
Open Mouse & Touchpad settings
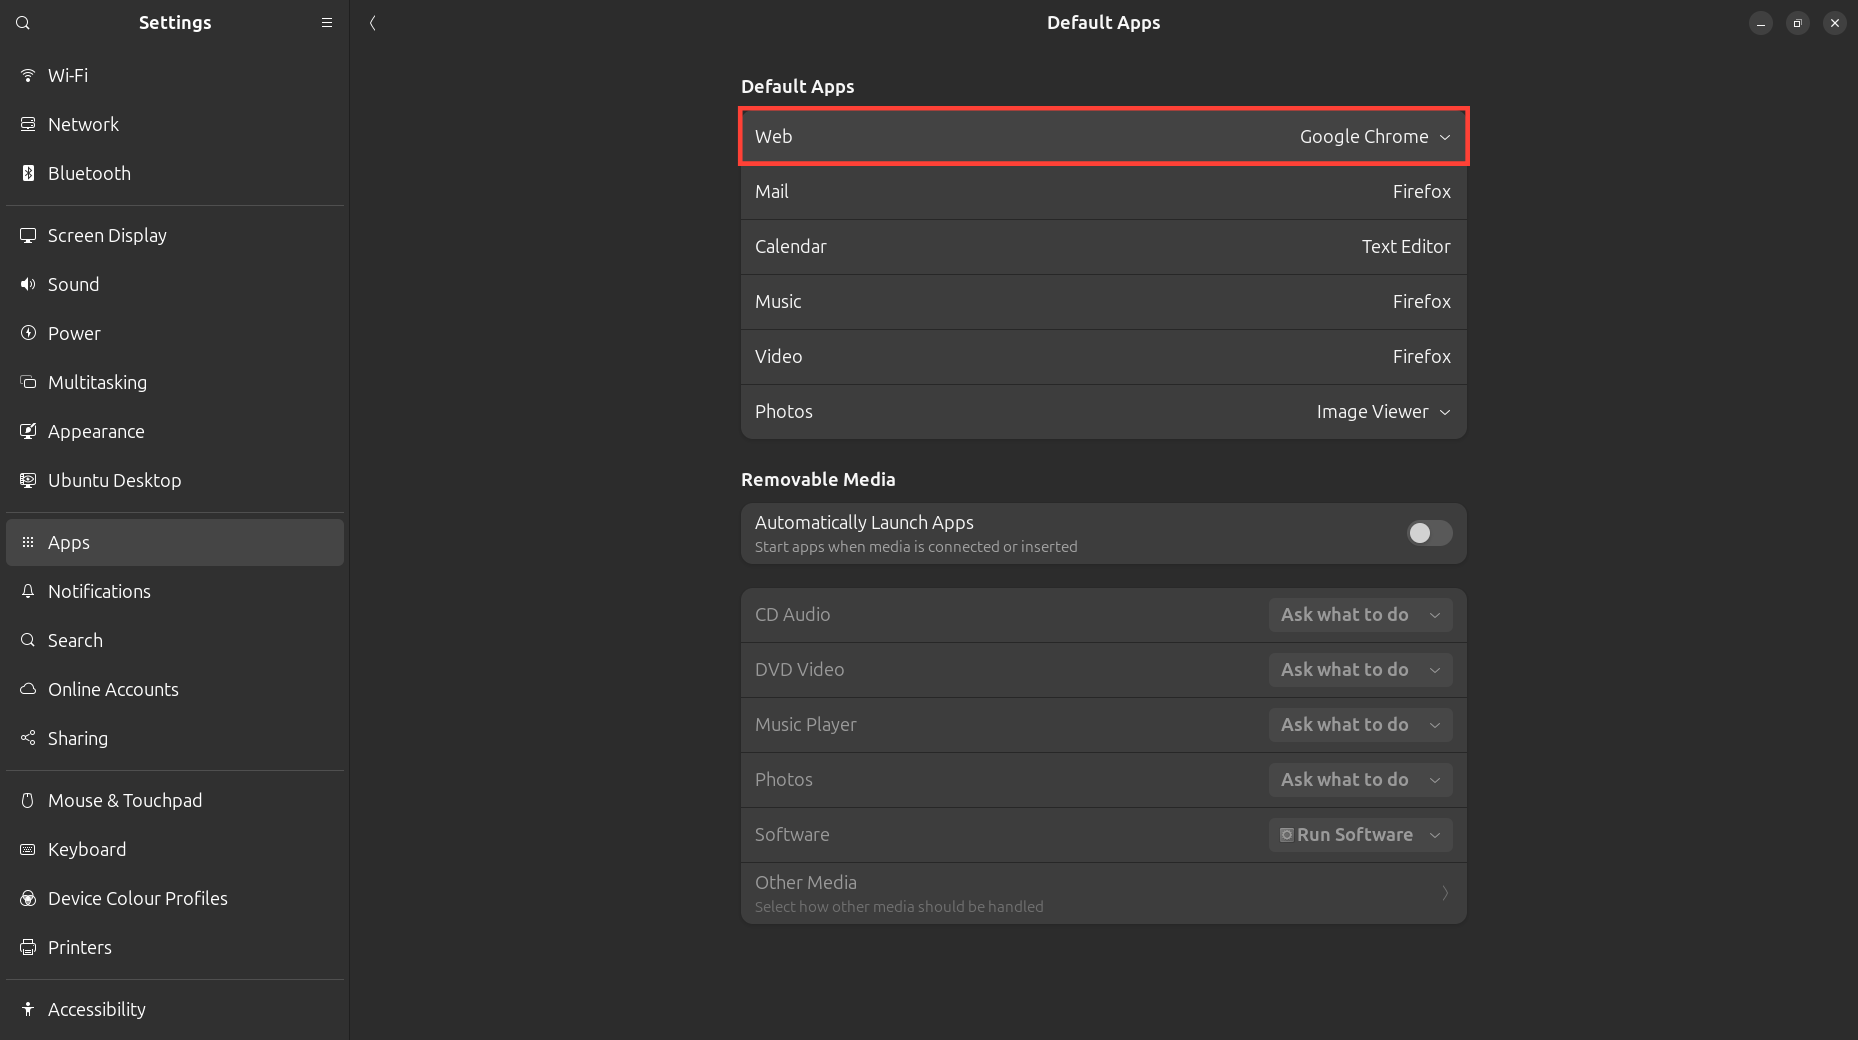[125, 801]
